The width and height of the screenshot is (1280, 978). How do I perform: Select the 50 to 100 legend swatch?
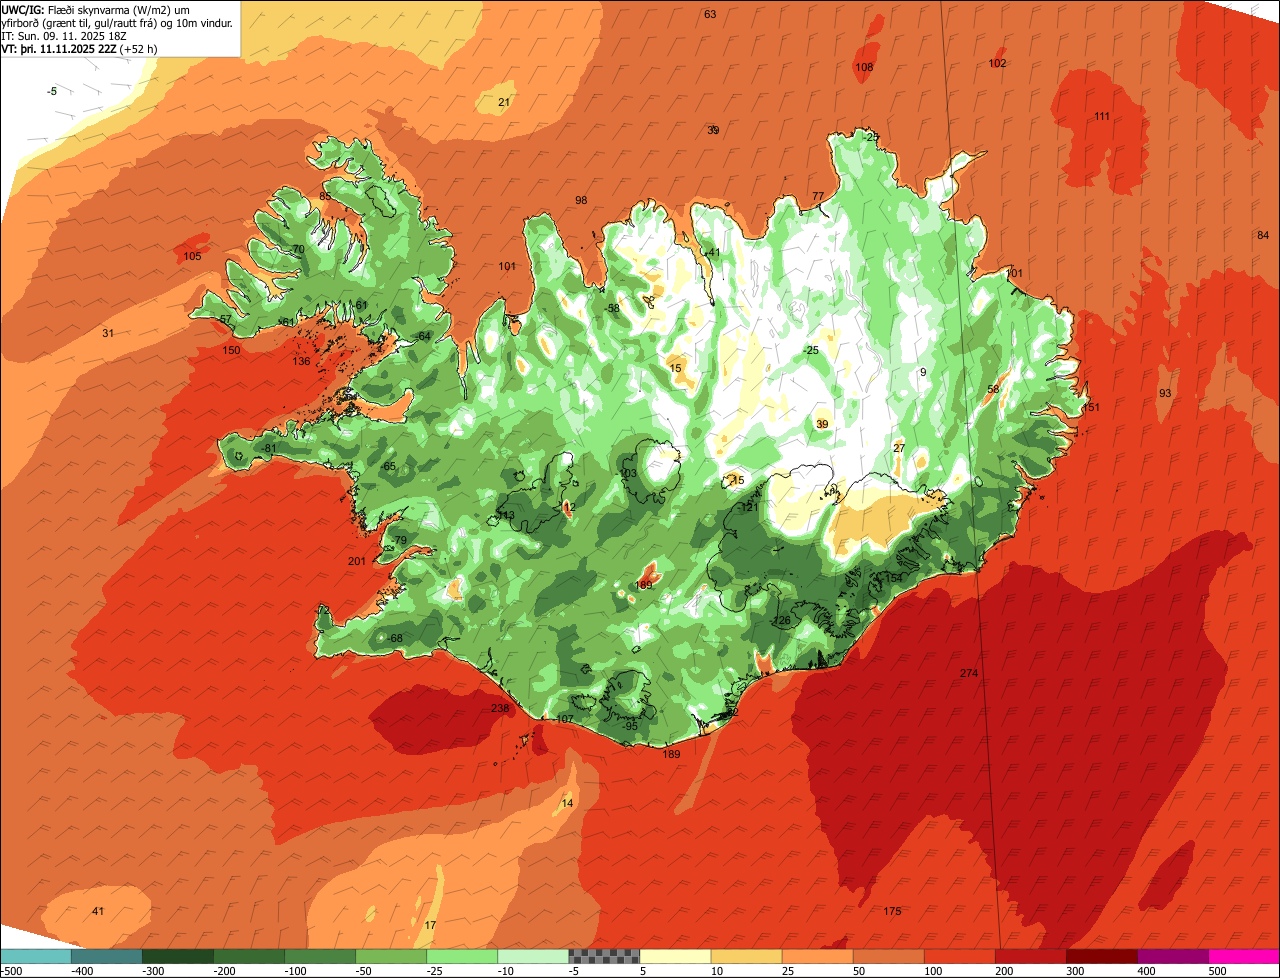[x=888, y=955]
